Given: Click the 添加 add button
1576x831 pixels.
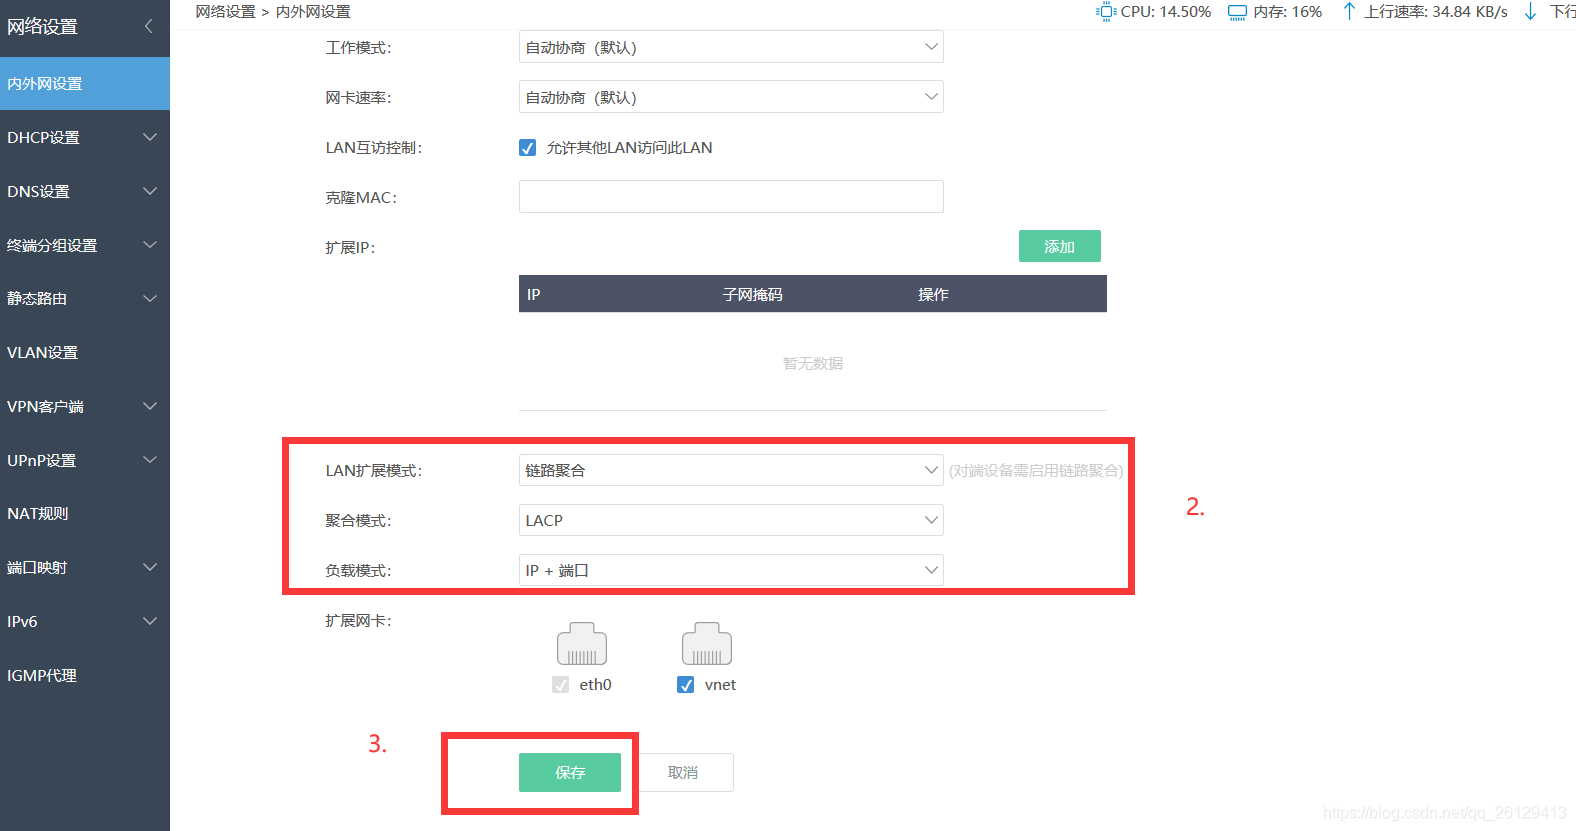Looking at the screenshot, I should tap(1060, 246).
